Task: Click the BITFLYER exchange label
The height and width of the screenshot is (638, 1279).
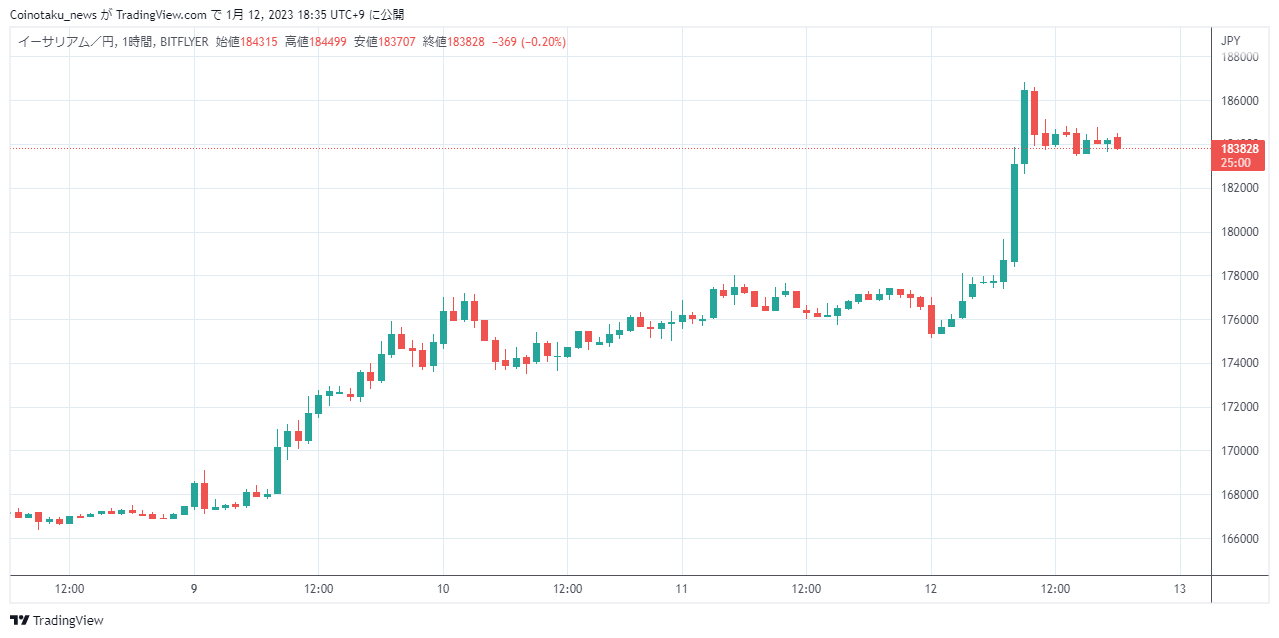Action: tap(185, 42)
